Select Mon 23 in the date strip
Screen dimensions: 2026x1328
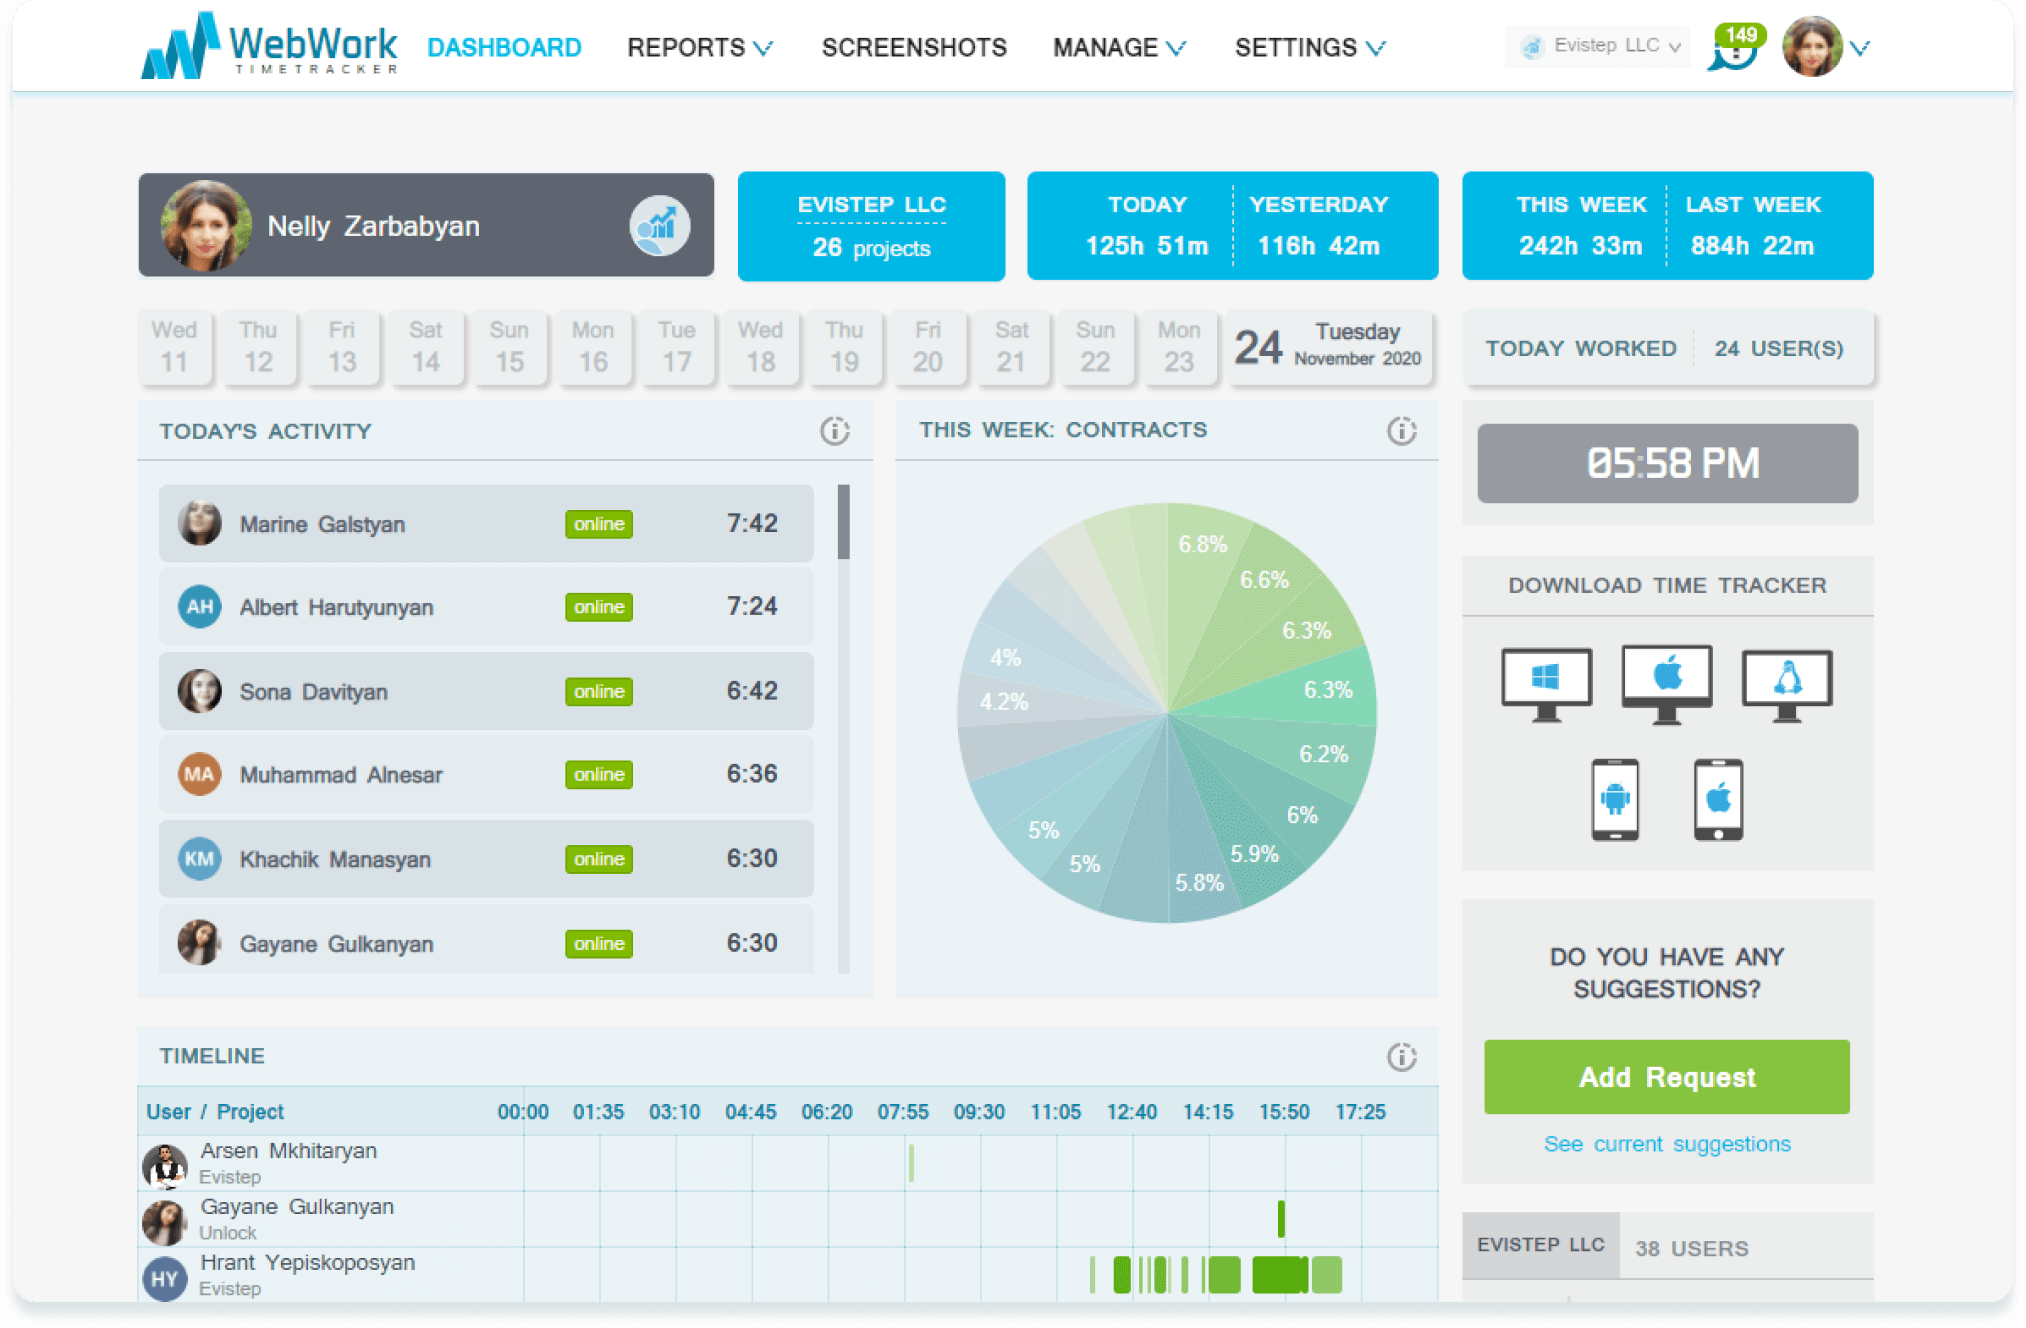click(x=1179, y=347)
